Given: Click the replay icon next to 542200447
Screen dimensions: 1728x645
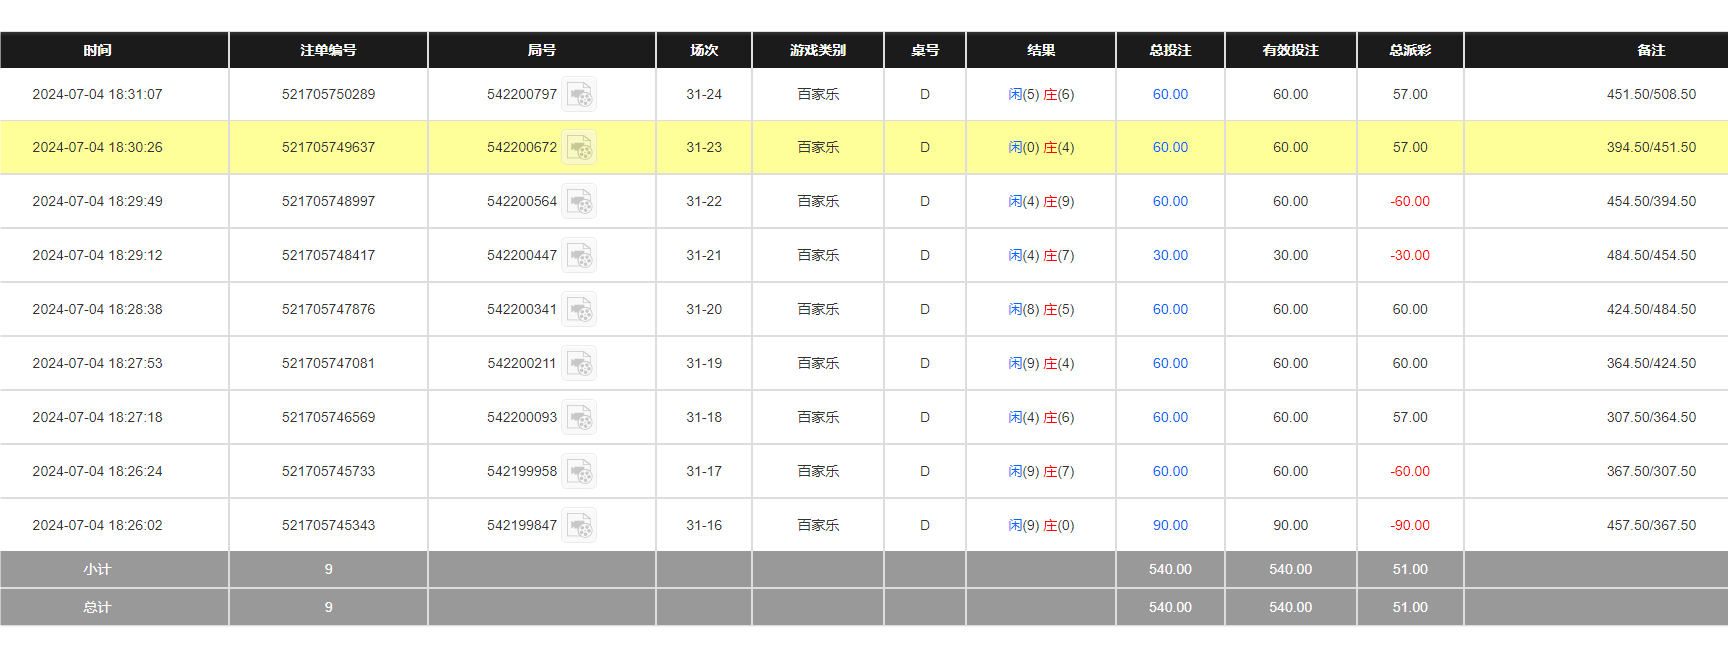Looking at the screenshot, I should pyautogui.click(x=579, y=256).
